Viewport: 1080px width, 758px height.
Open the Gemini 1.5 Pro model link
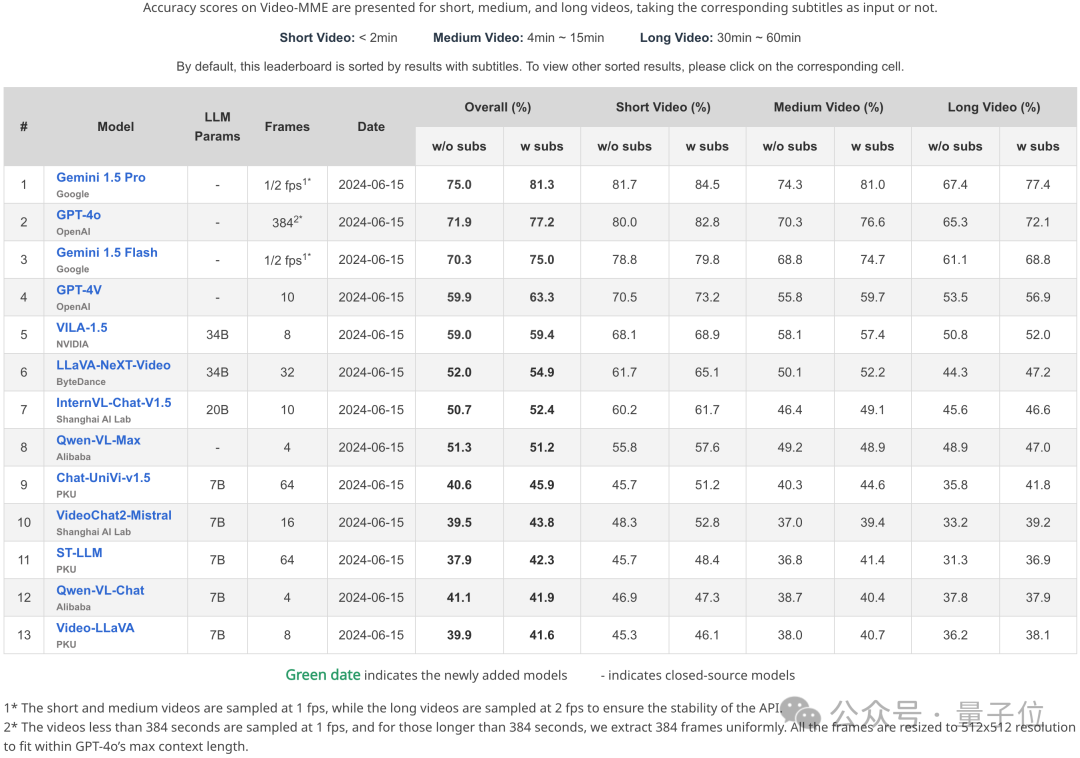101,177
